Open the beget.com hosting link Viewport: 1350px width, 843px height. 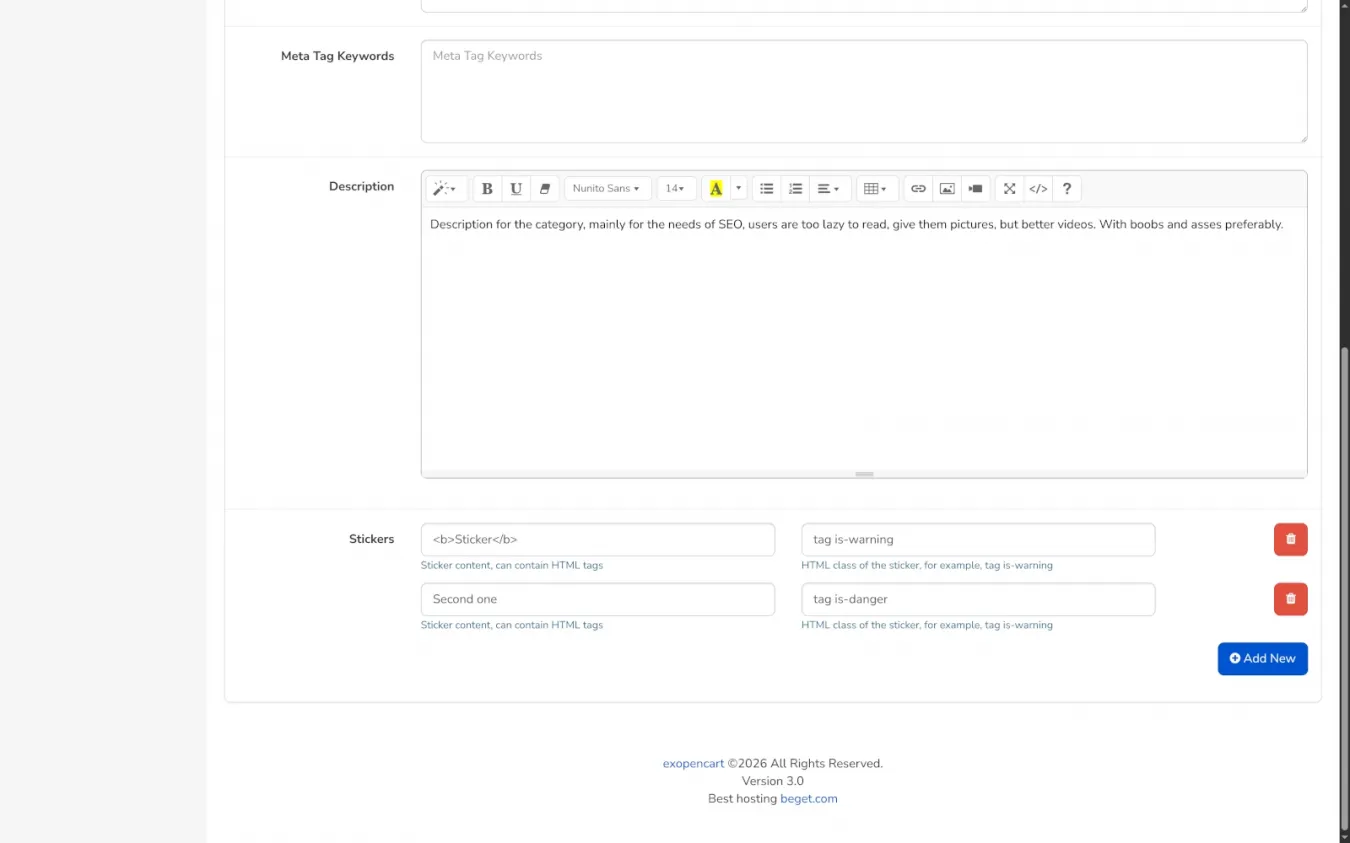click(808, 799)
